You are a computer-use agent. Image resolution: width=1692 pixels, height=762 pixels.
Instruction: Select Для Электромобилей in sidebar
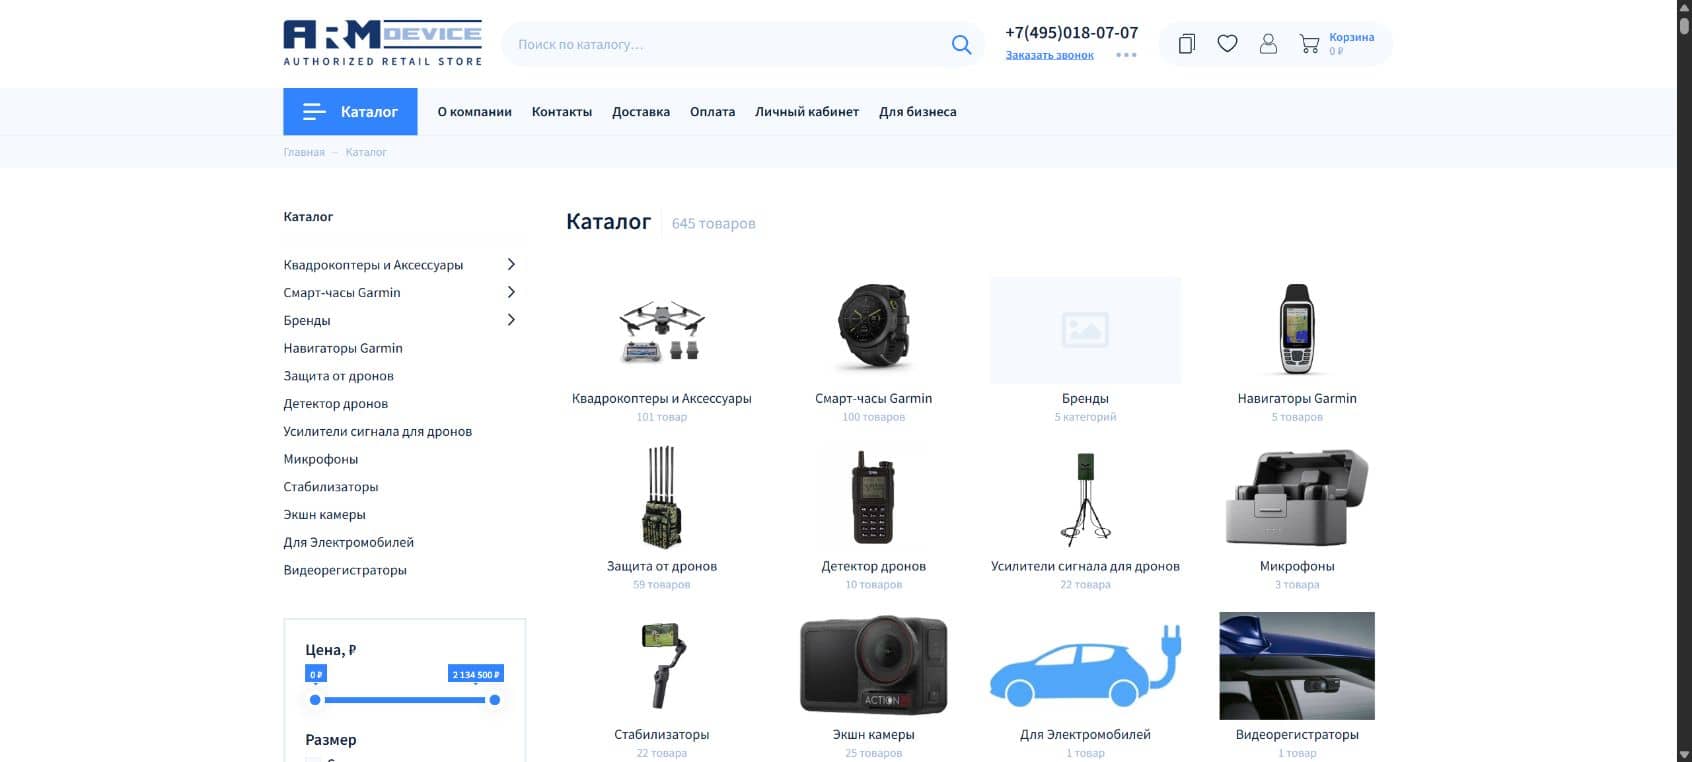tap(348, 542)
